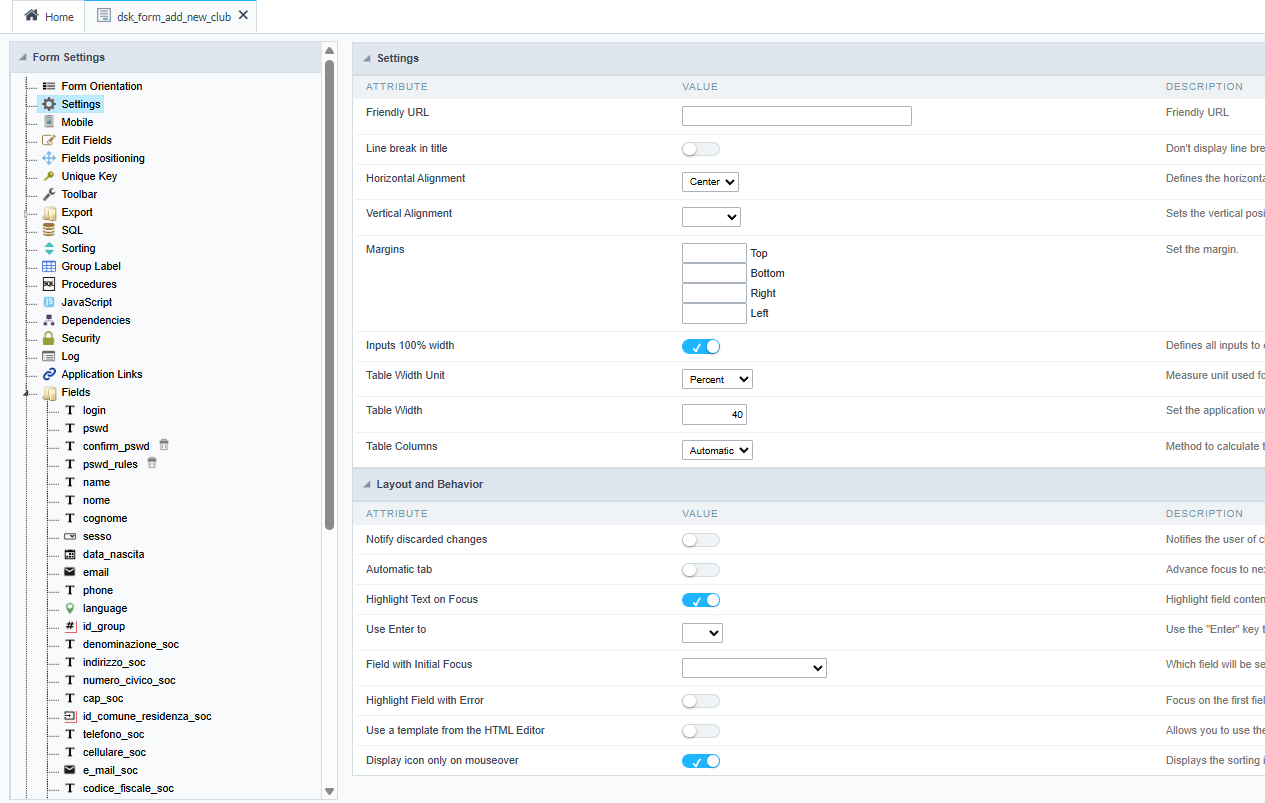Enable Notify discarded changes toggle

701,540
